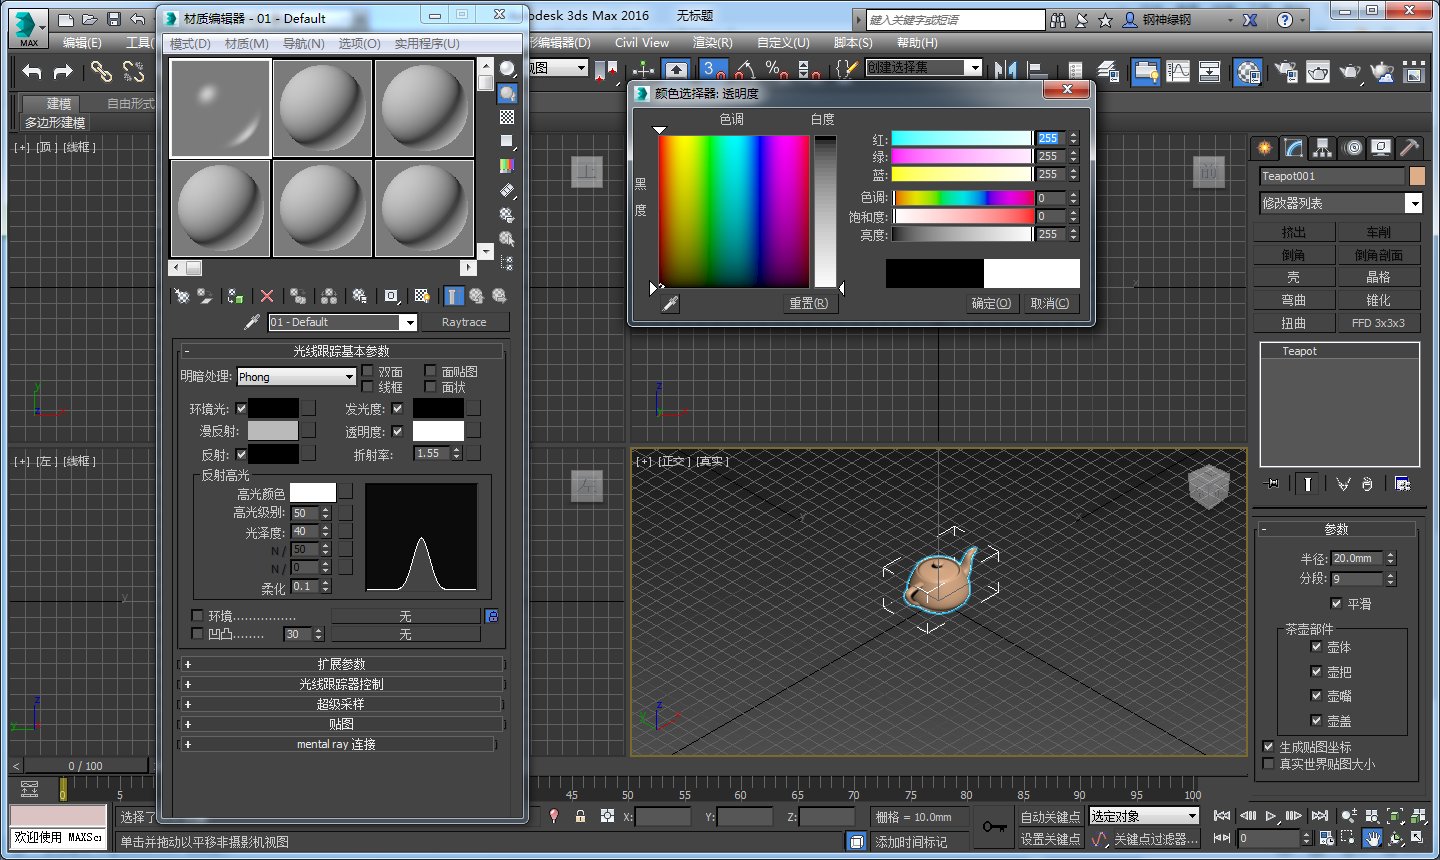The height and width of the screenshot is (860, 1440).
Task: Toggle Show Shaded Material in Viewport icon
Action: pyautogui.click(x=422, y=296)
